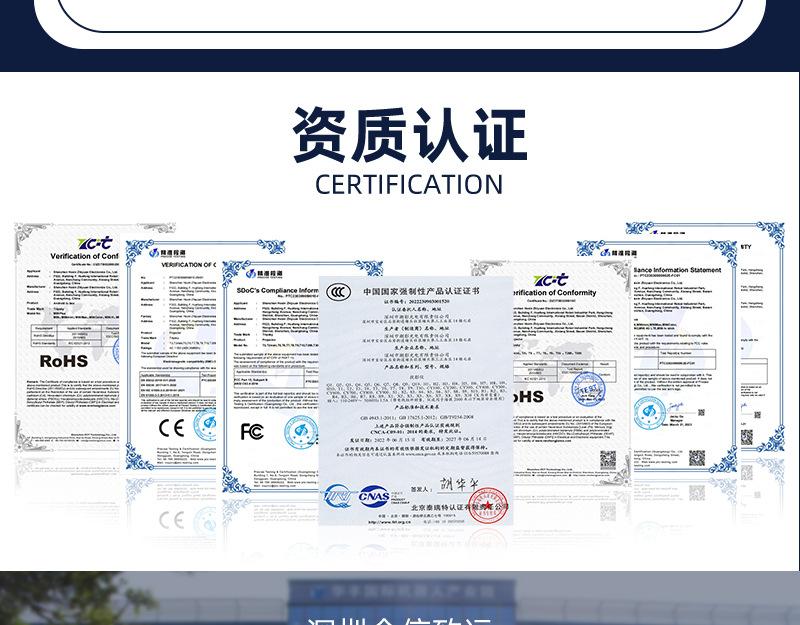Screen dimensions: 800x625
Task: Click the CE mark logo
Action: pos(171,428)
